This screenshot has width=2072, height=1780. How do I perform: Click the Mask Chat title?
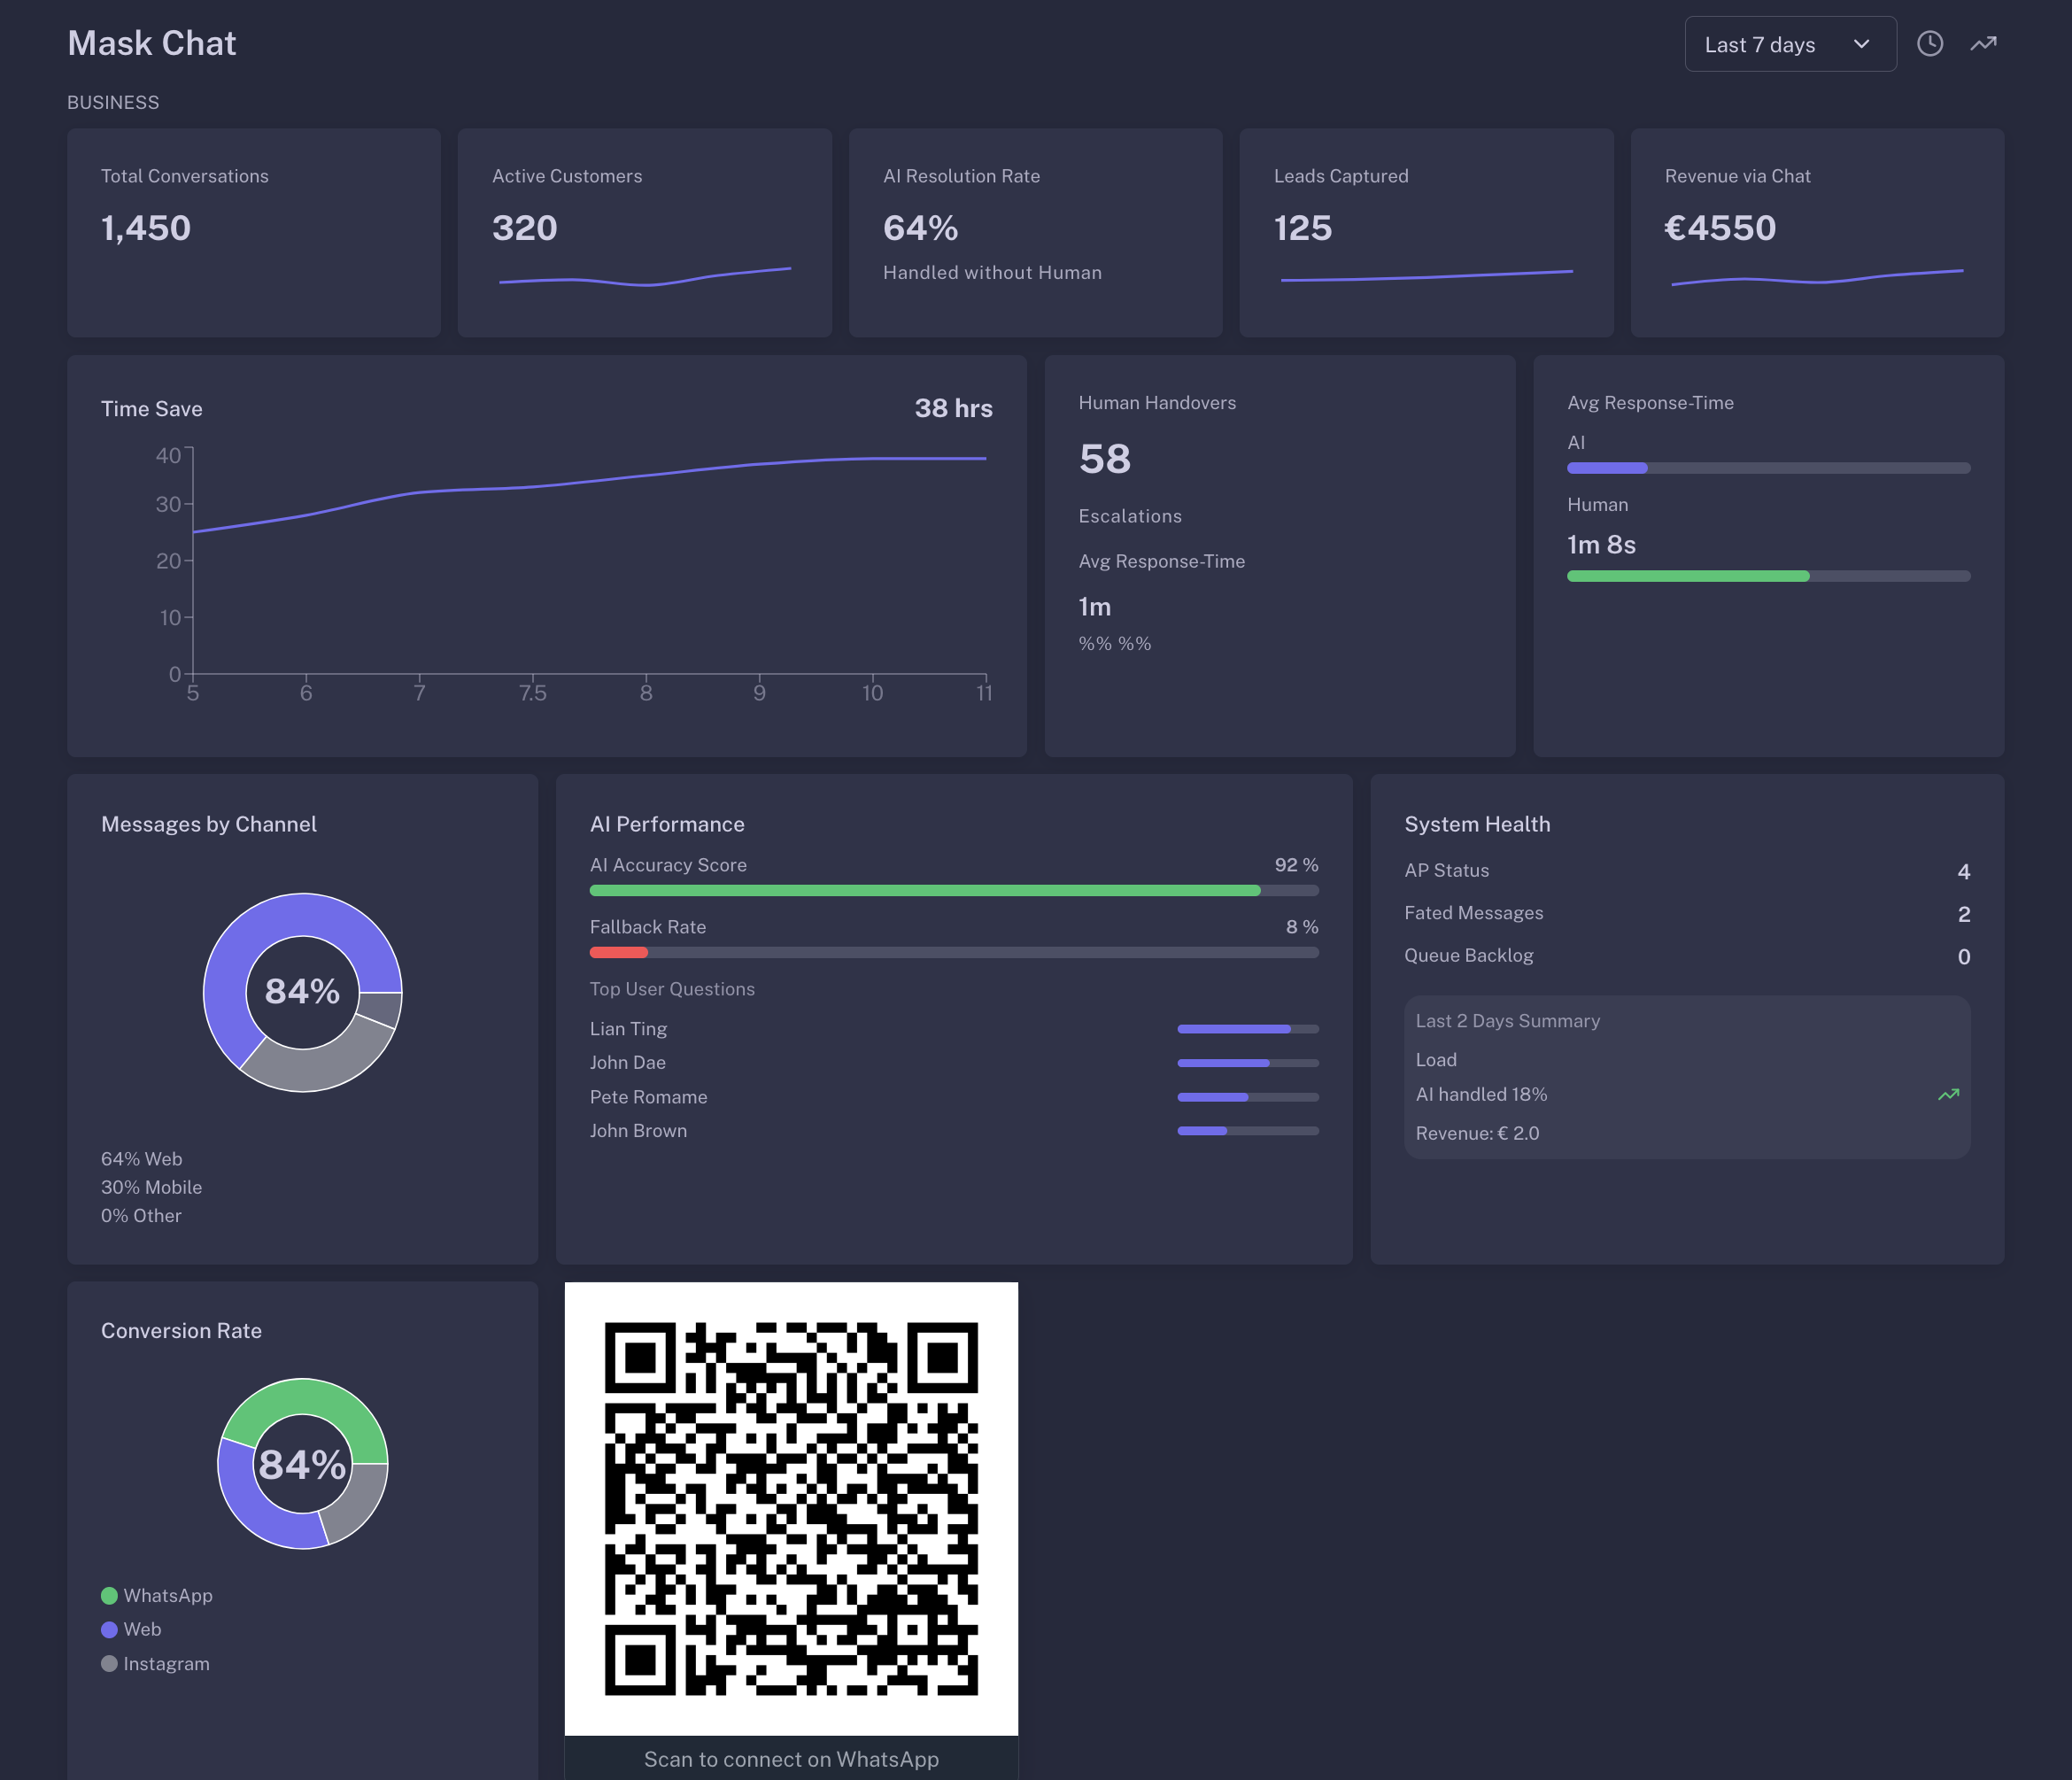152,43
